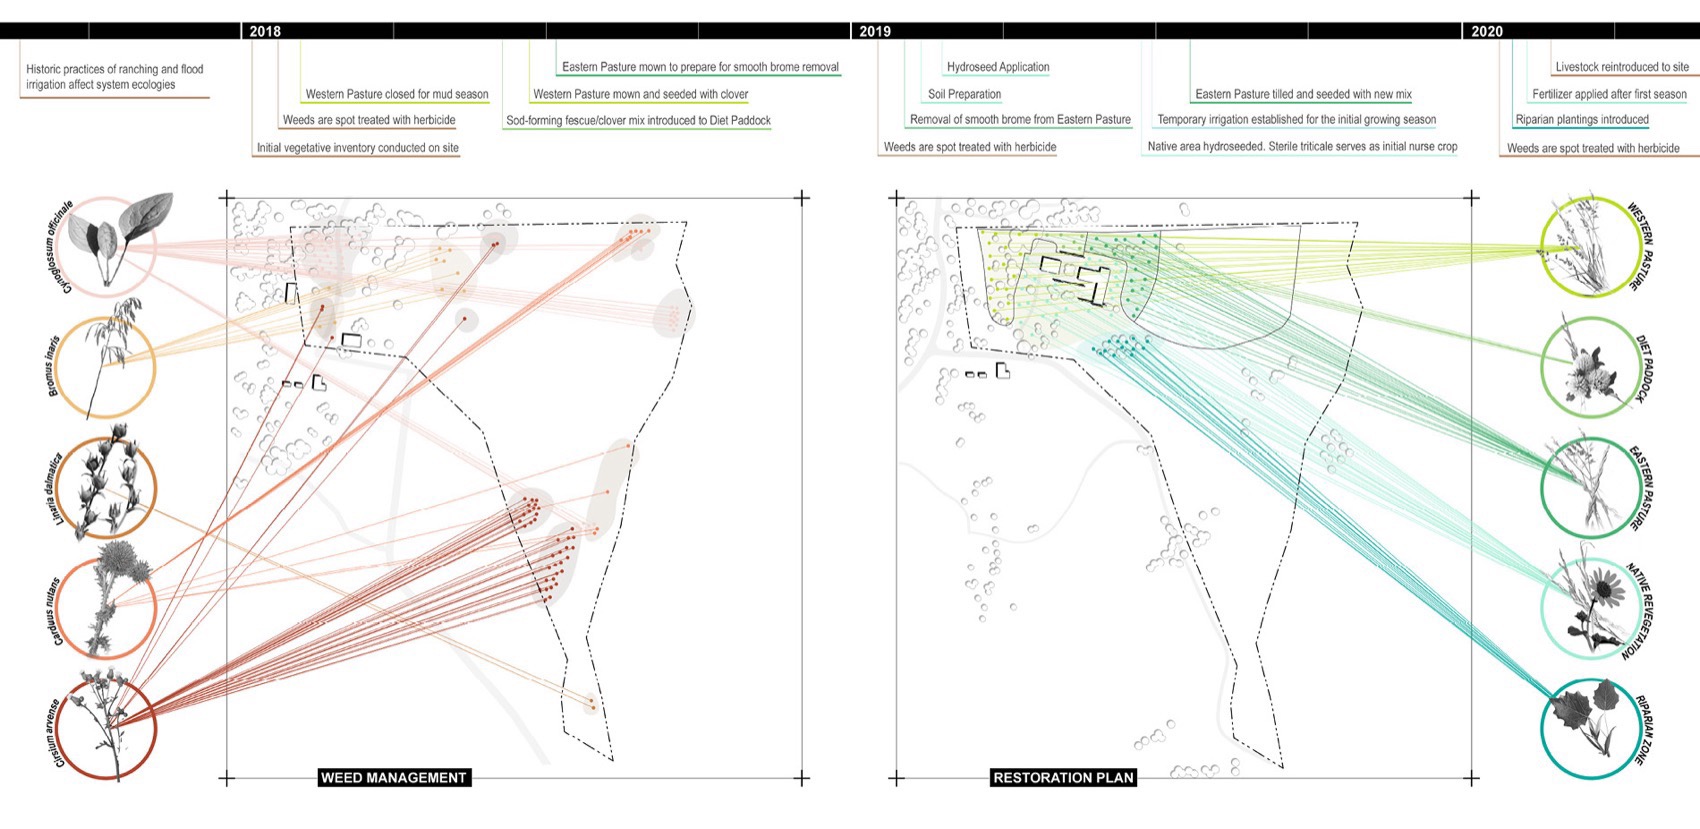Screen dimensions: 1700x829
Task: Select the Western Pasture circle icon
Action: 1590,245
